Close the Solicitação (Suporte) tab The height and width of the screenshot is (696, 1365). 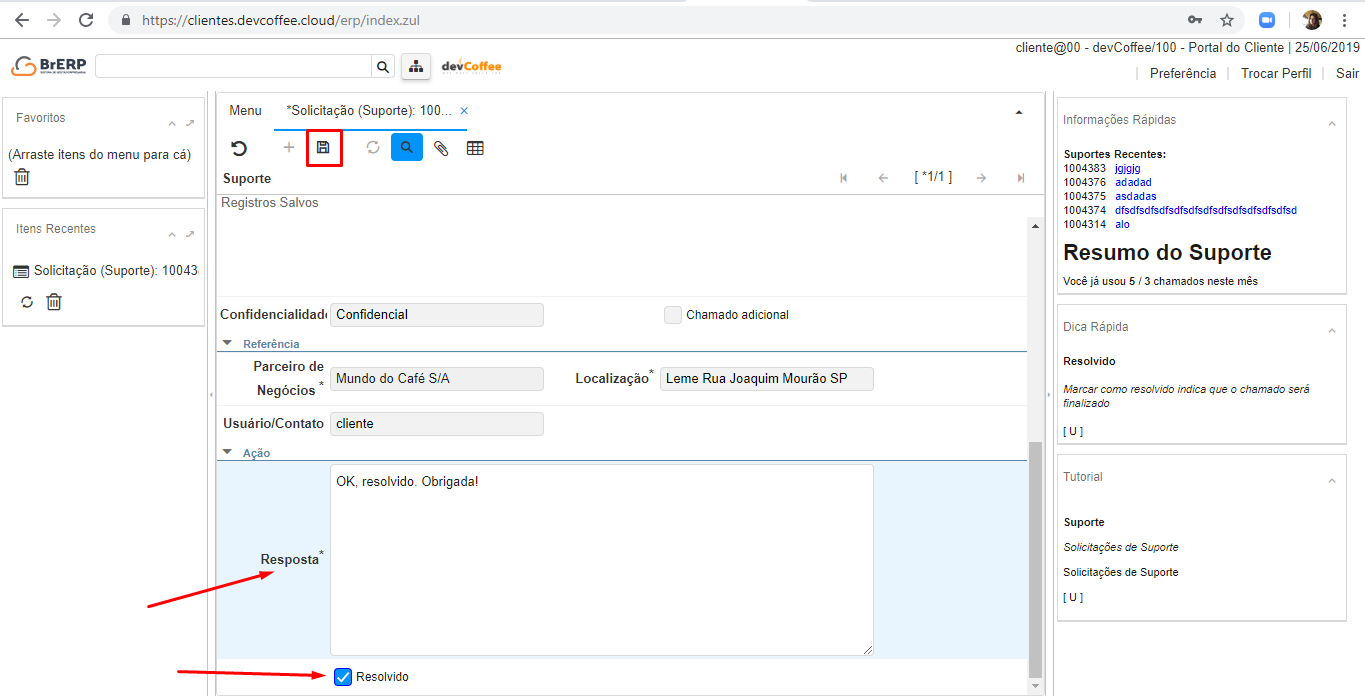(x=464, y=111)
